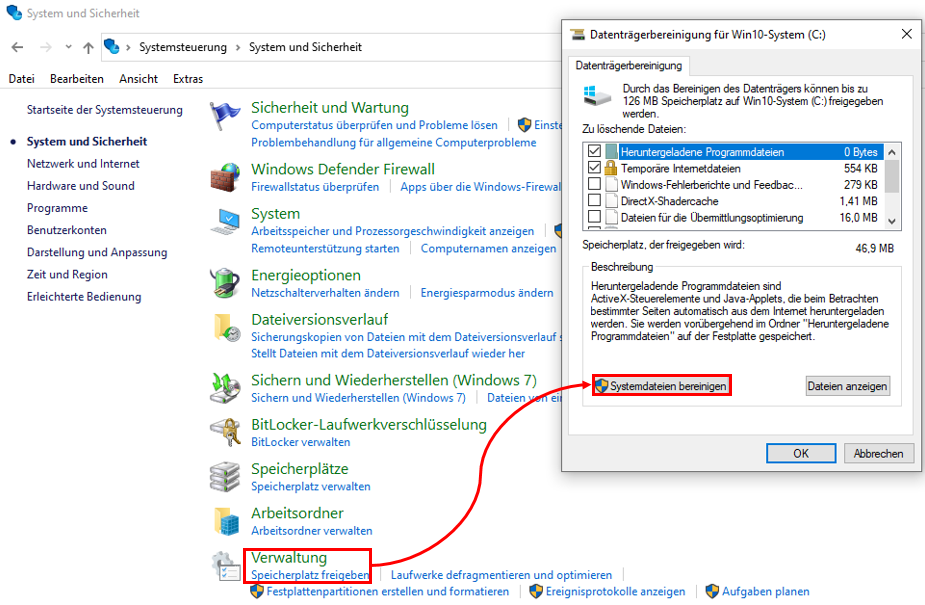
Task: Open the Benutzerkonten category
Action: point(67,230)
